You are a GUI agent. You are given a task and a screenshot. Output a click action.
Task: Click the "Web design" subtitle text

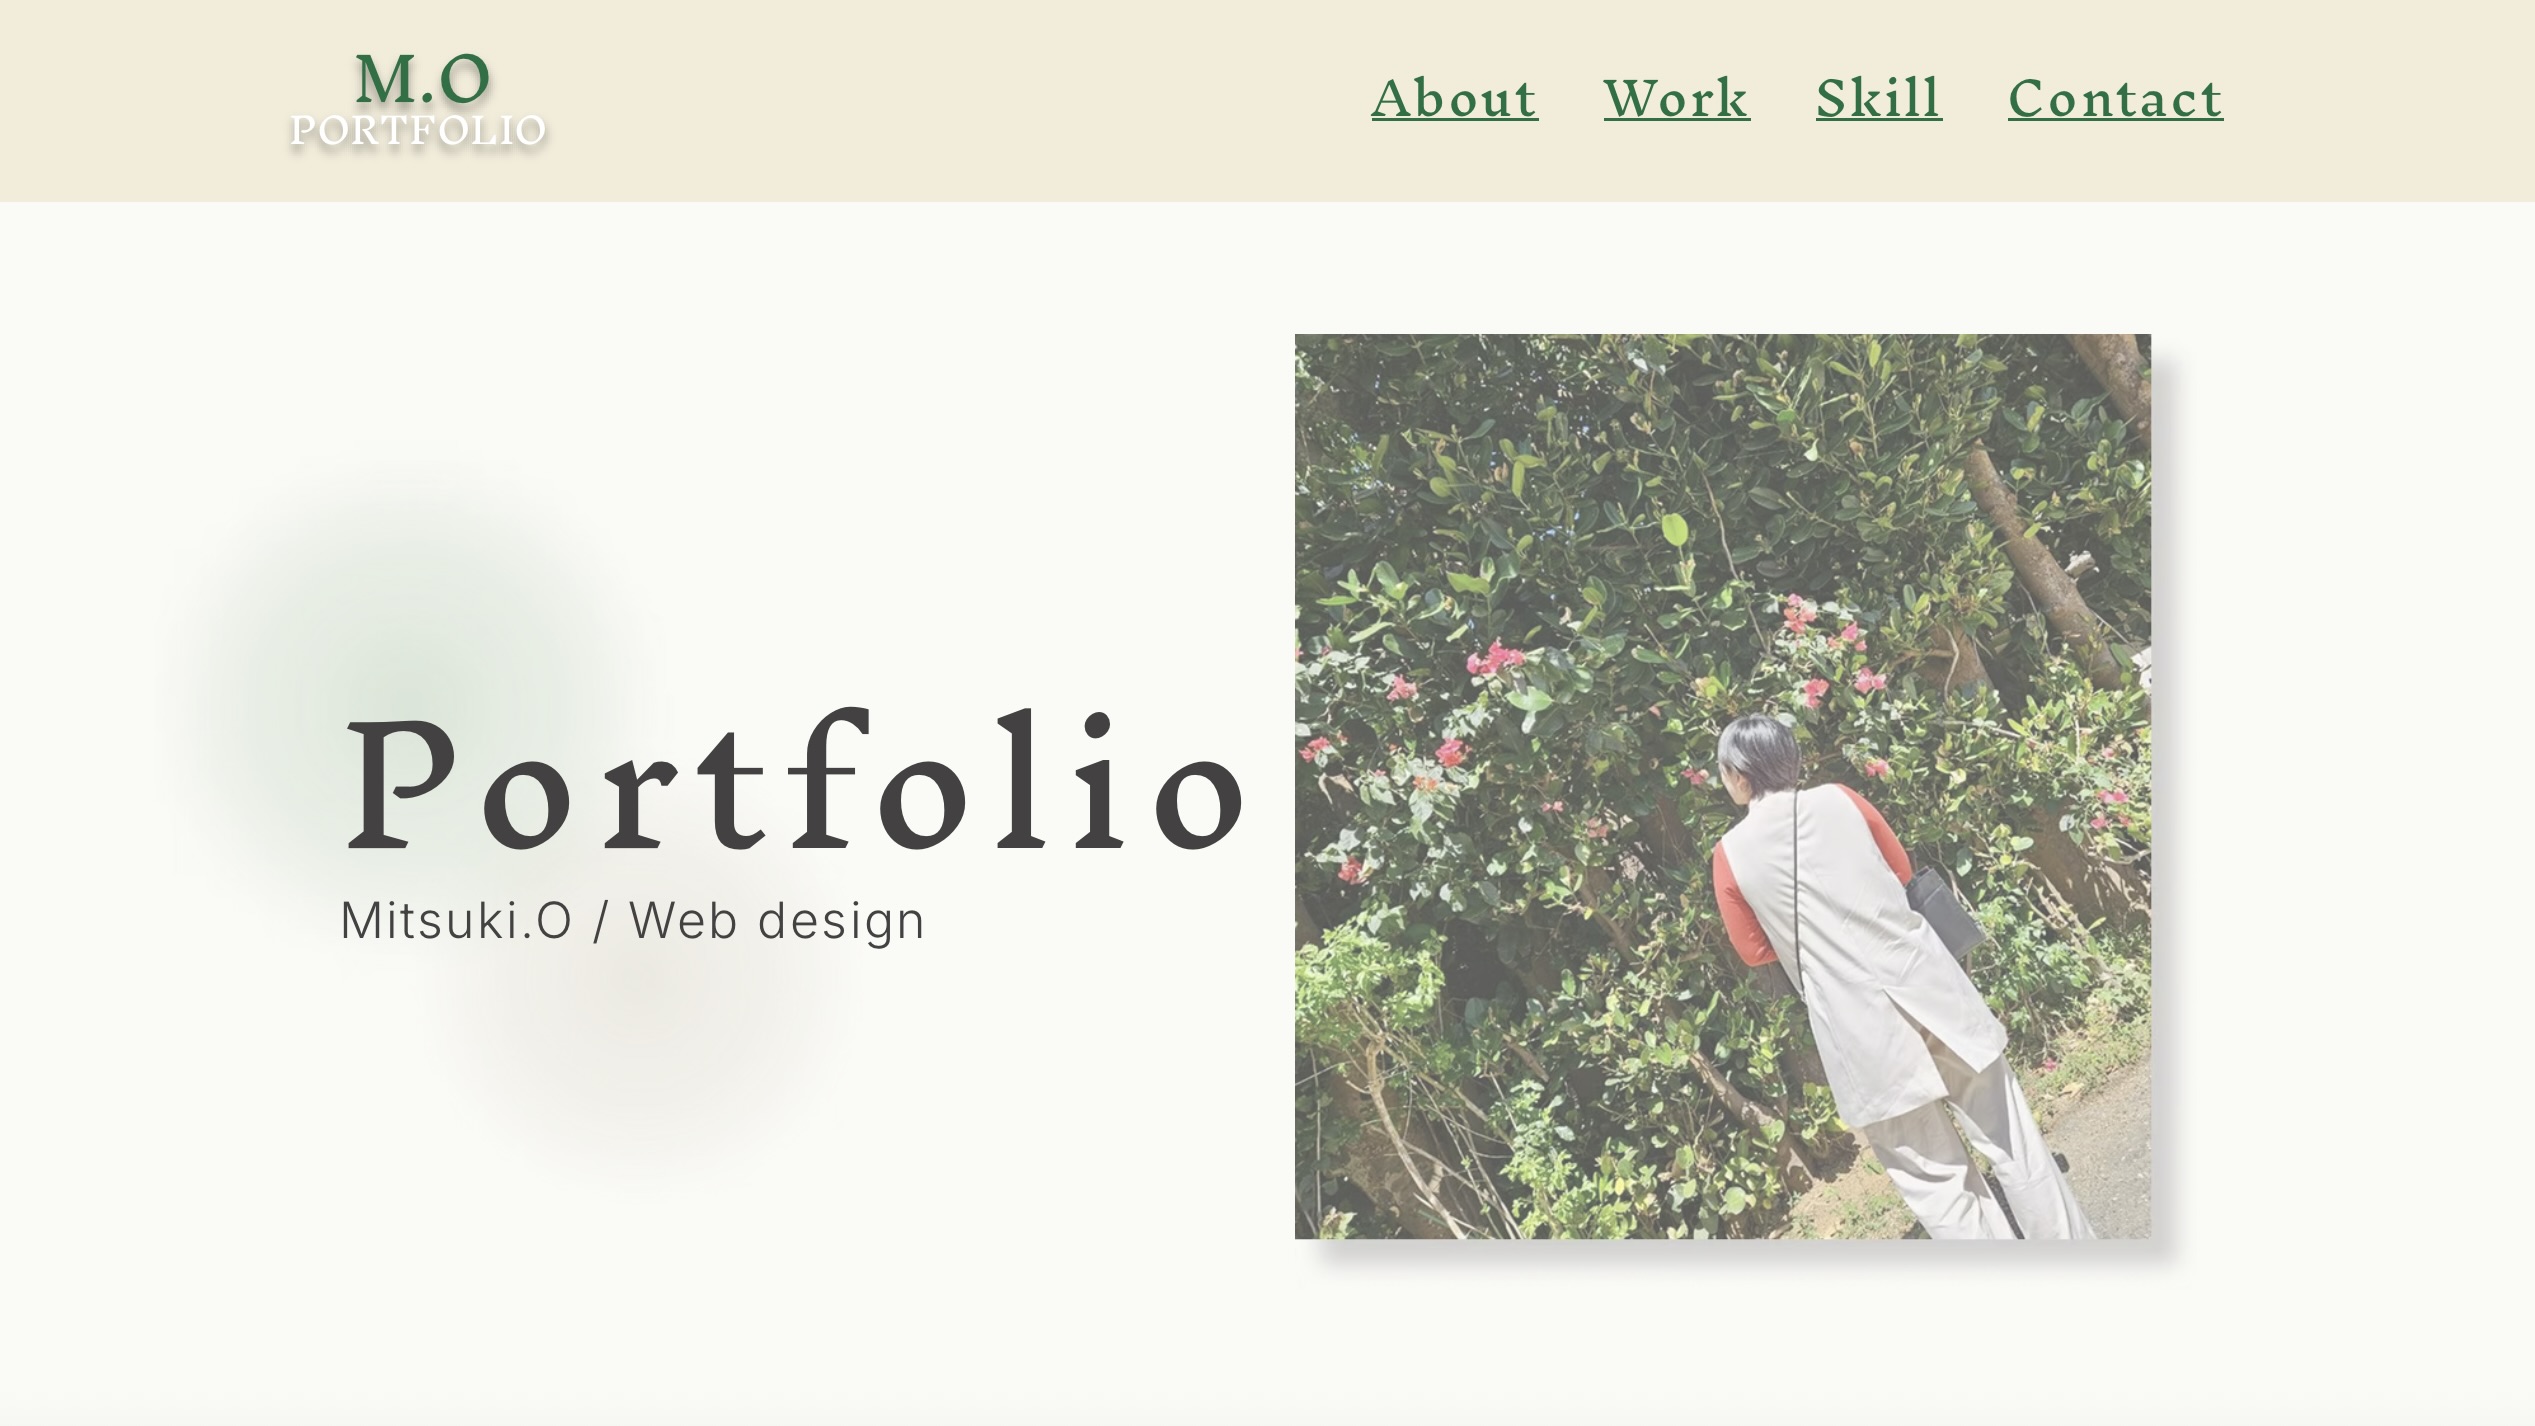point(777,920)
